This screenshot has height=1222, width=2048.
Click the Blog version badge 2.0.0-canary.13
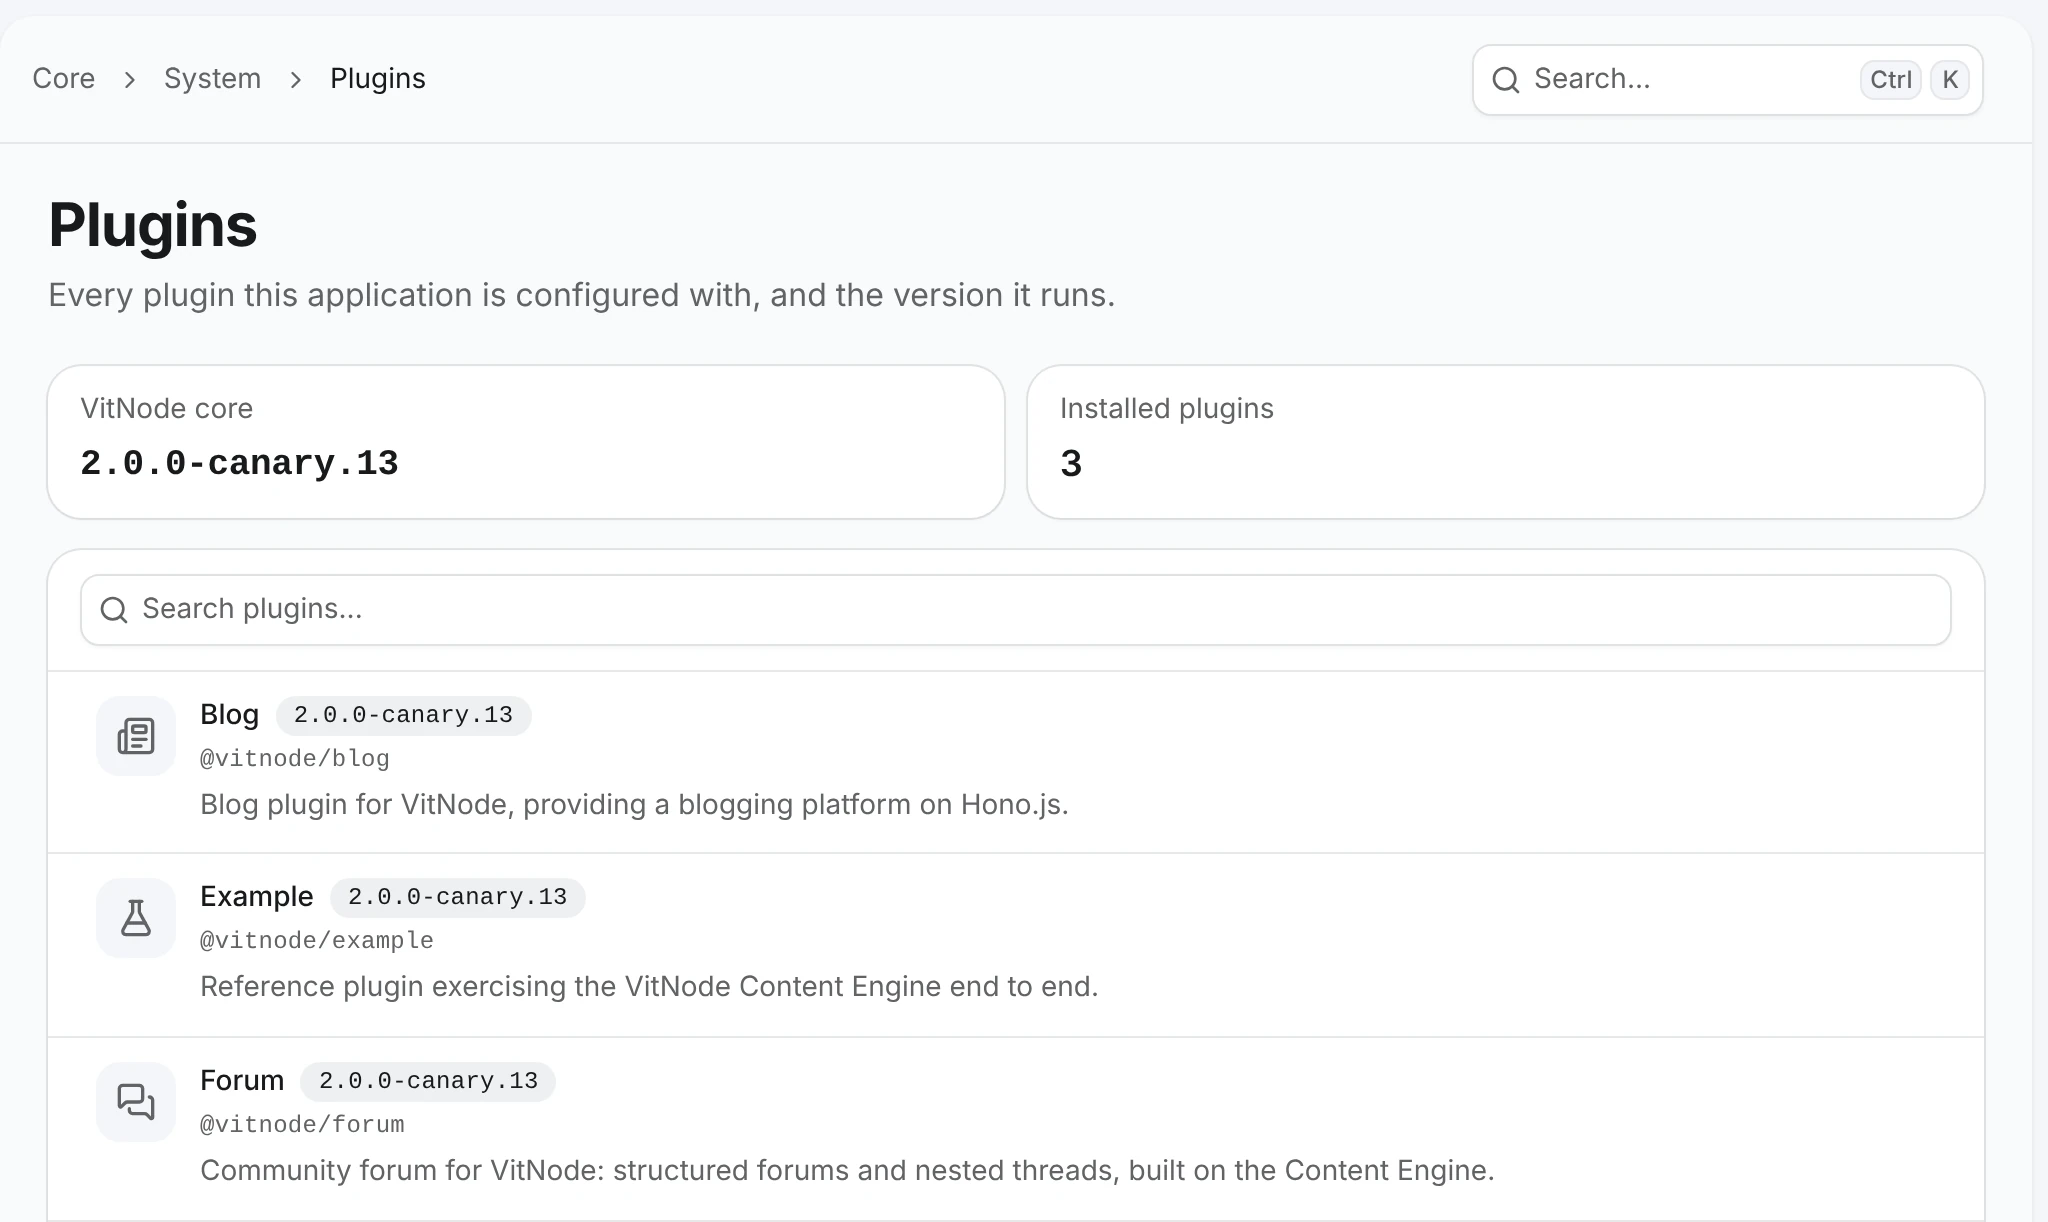[403, 715]
